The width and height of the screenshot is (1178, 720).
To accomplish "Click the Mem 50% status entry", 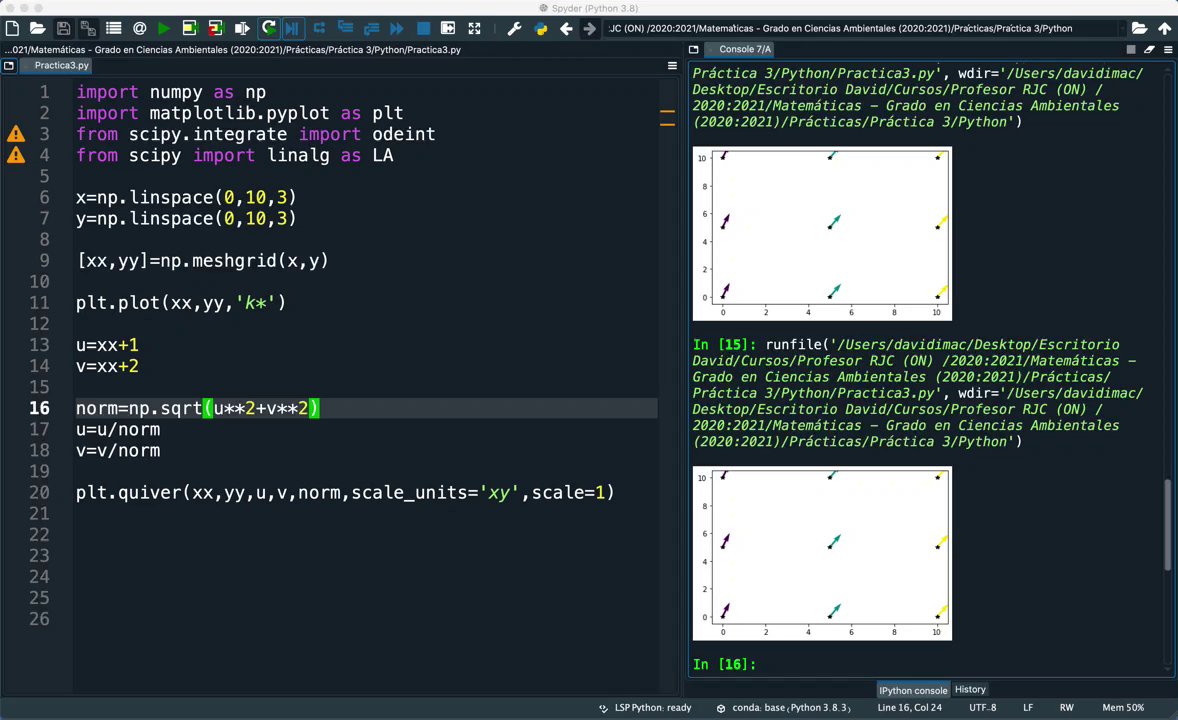I will [1122, 708].
